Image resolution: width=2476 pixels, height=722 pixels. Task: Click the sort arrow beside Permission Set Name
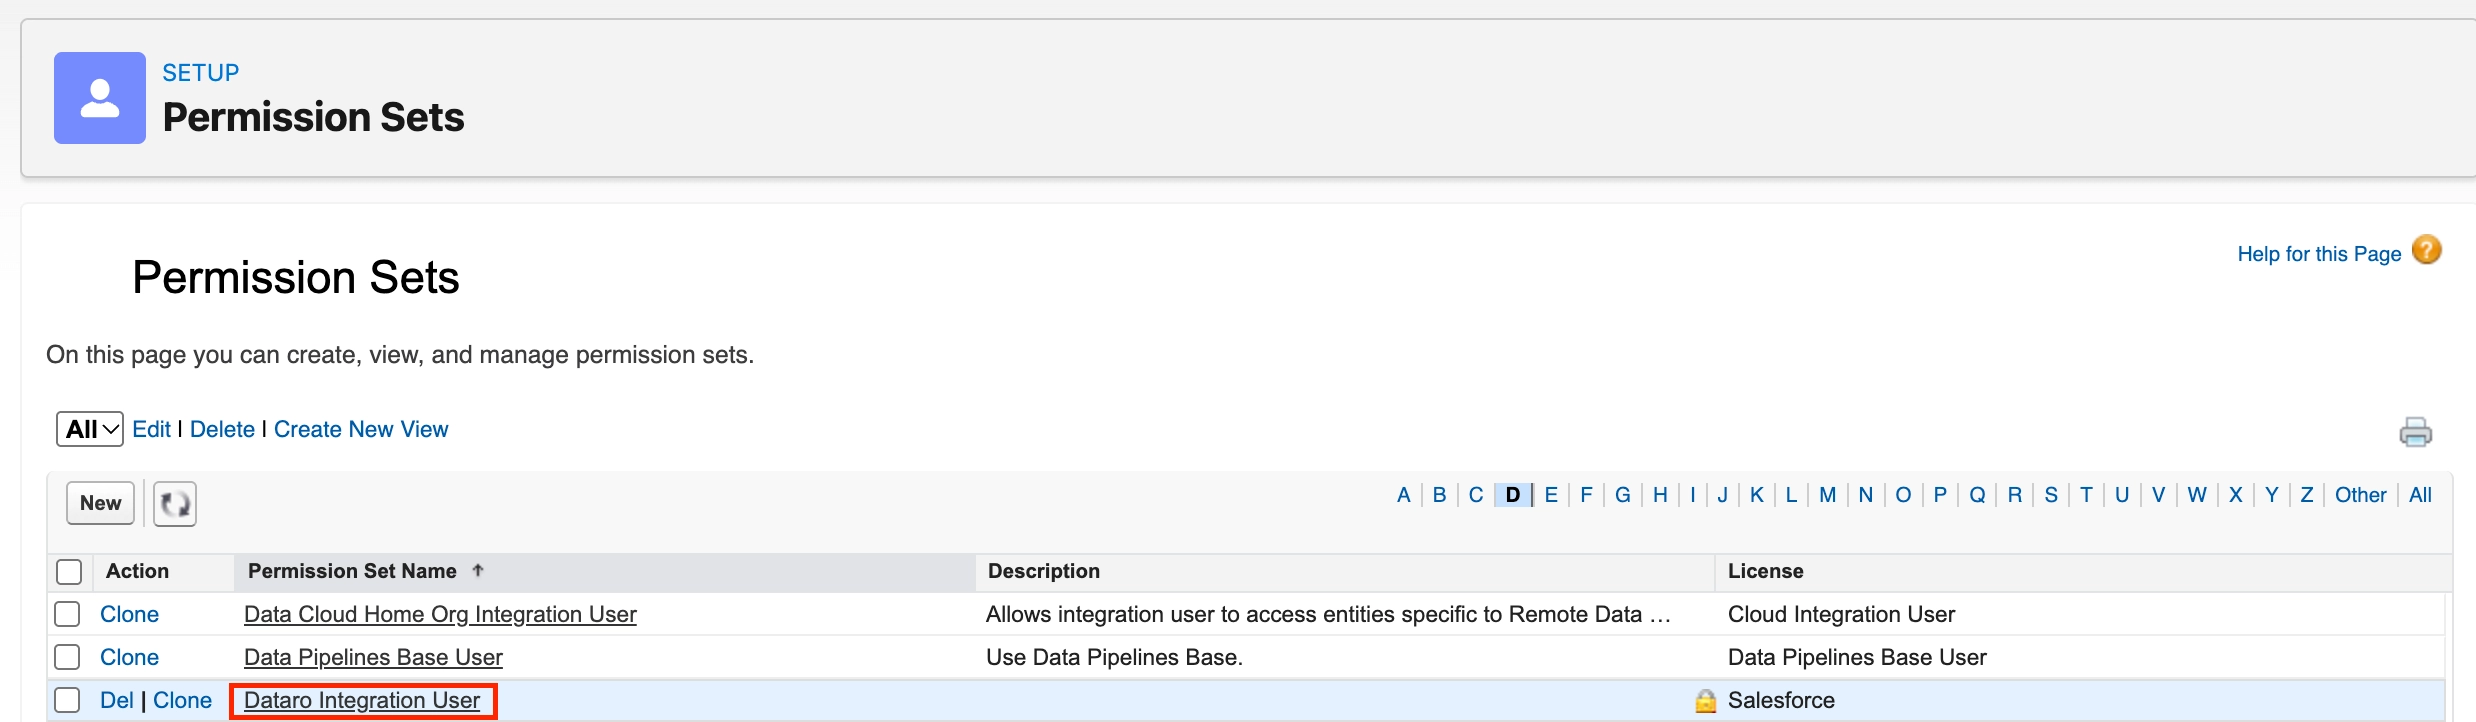(478, 570)
